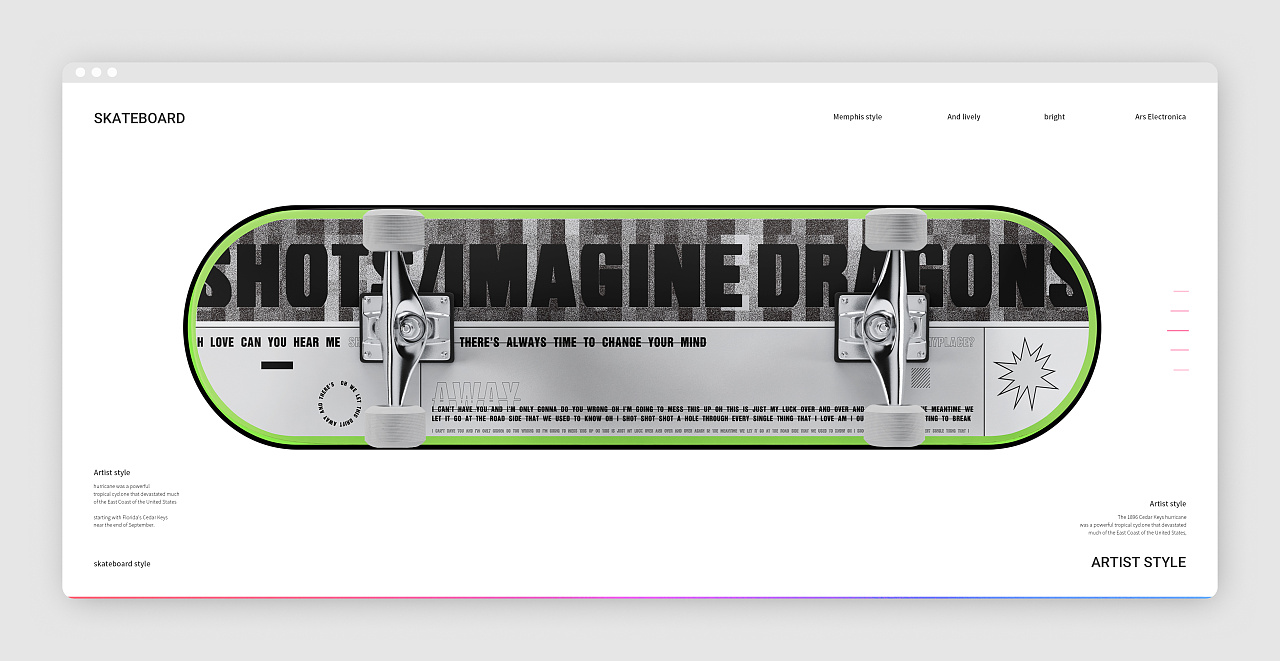
Task: Go to the bright navigation item
Action: [x=1054, y=117]
